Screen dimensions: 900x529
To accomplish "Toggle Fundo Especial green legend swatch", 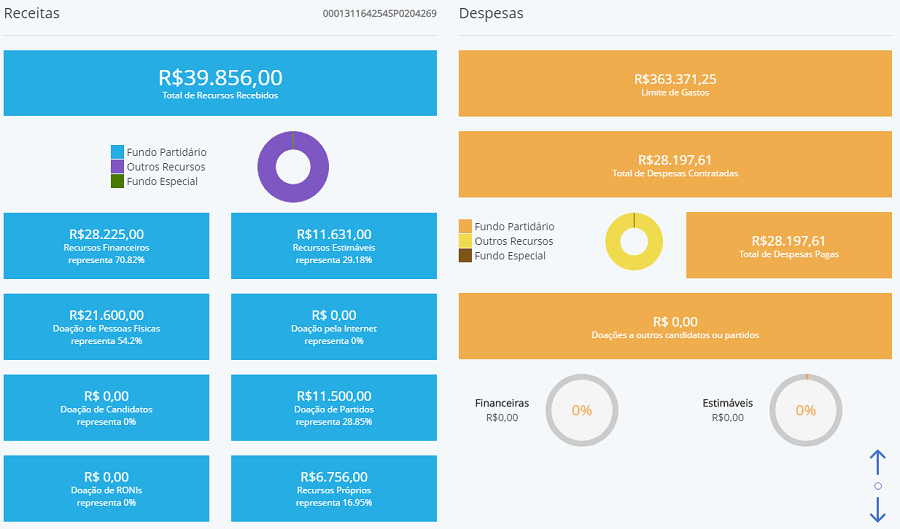I will [x=117, y=181].
